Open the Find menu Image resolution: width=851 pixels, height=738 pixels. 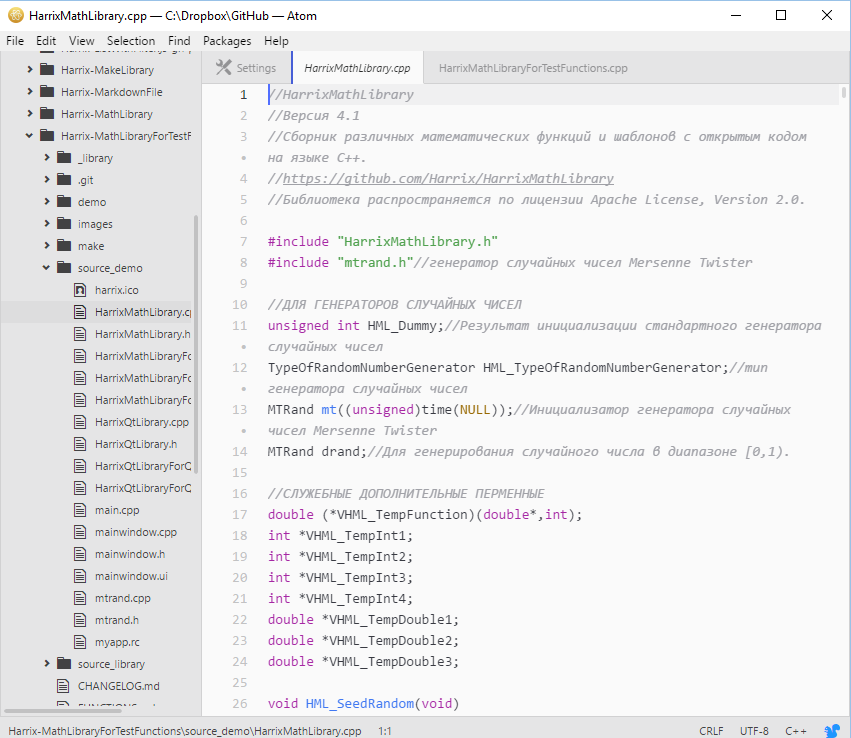(x=179, y=41)
